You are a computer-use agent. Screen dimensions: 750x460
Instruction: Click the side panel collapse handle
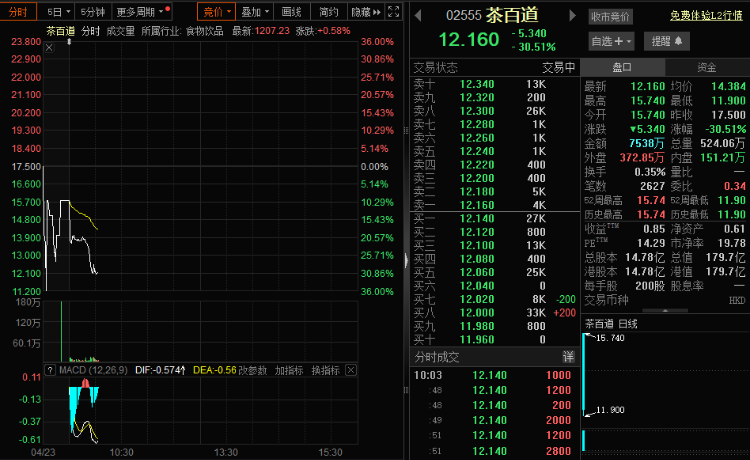coord(407,260)
